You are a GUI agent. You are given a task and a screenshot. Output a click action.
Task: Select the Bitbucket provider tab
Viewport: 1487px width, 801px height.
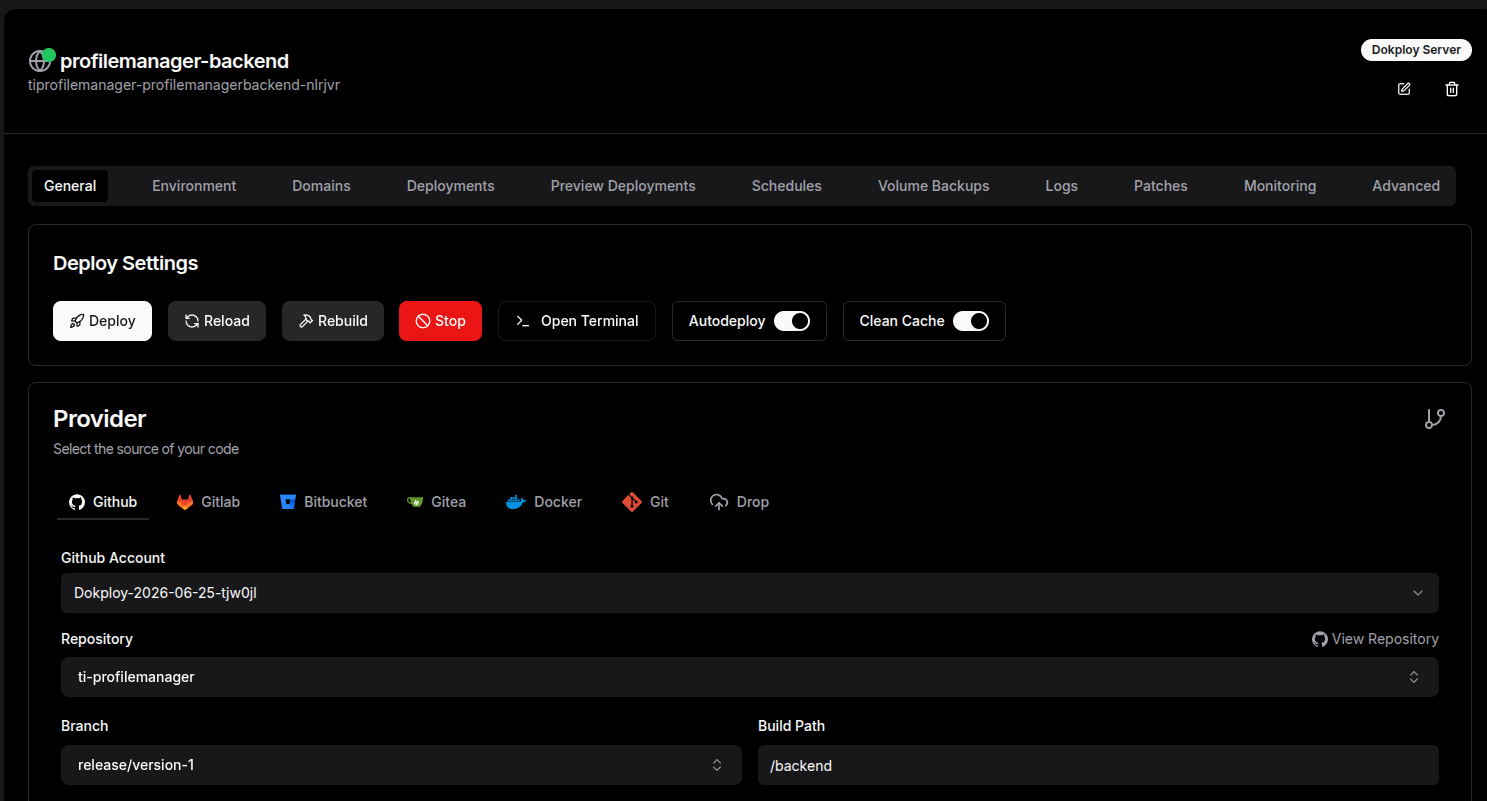coord(324,502)
